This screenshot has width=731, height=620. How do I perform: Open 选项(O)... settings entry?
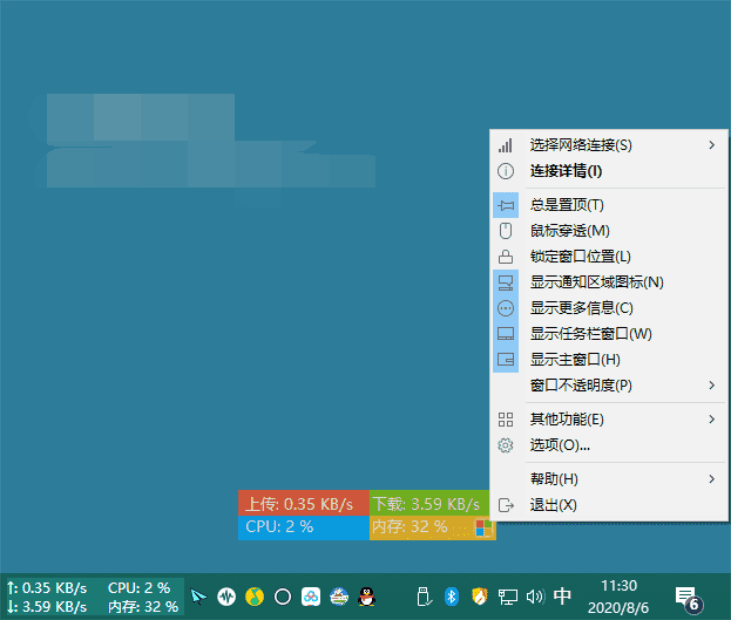(609, 445)
